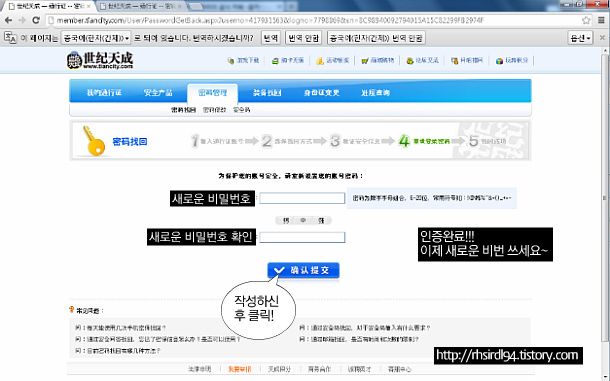
Task: Click the golden key 密码找回 icon
Action: 94,141
